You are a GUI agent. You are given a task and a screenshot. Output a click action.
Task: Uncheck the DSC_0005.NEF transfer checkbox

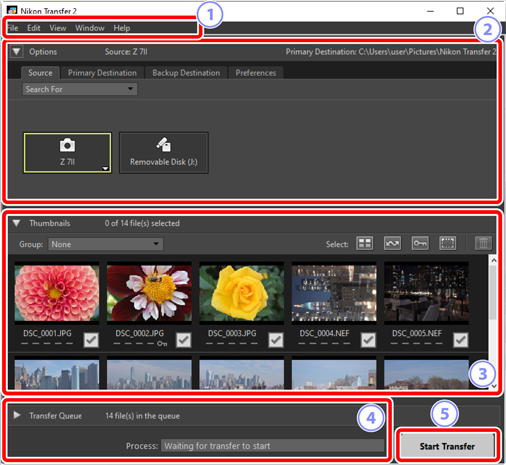point(461,340)
